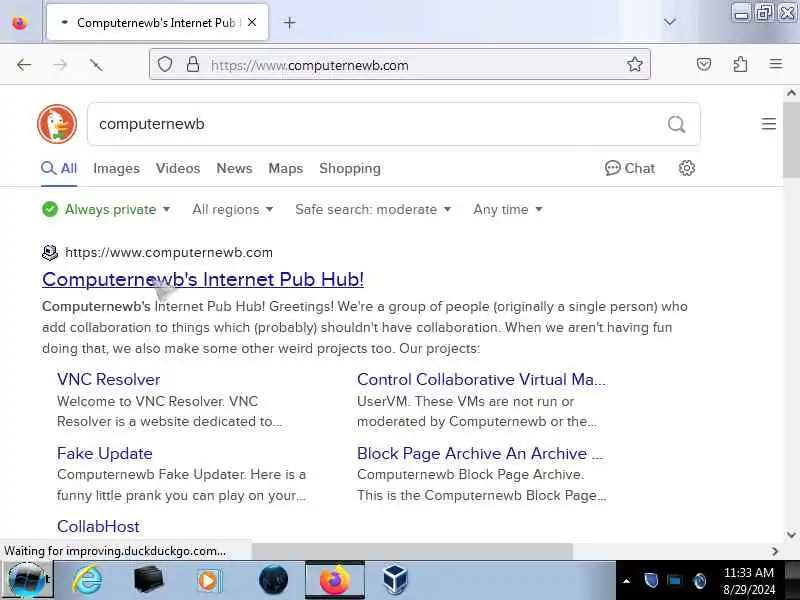Open the clock showing 11:33 AM
Image resolution: width=800 pixels, height=600 pixels.
748,581
